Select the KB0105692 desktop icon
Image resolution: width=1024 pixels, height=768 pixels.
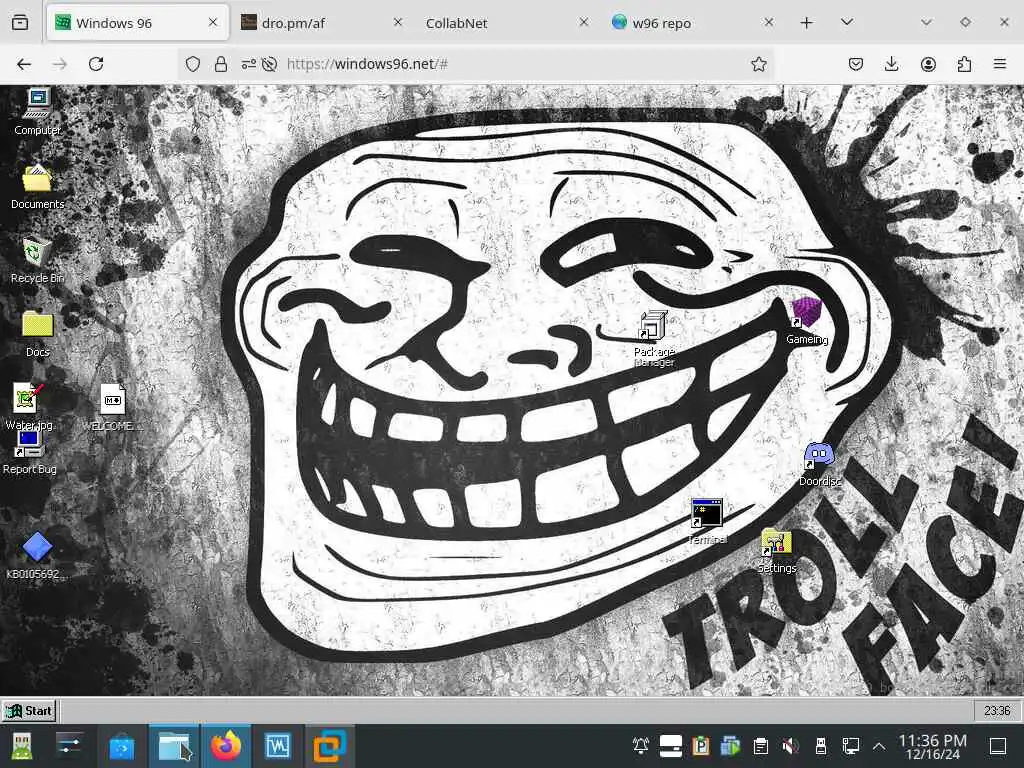36,556
